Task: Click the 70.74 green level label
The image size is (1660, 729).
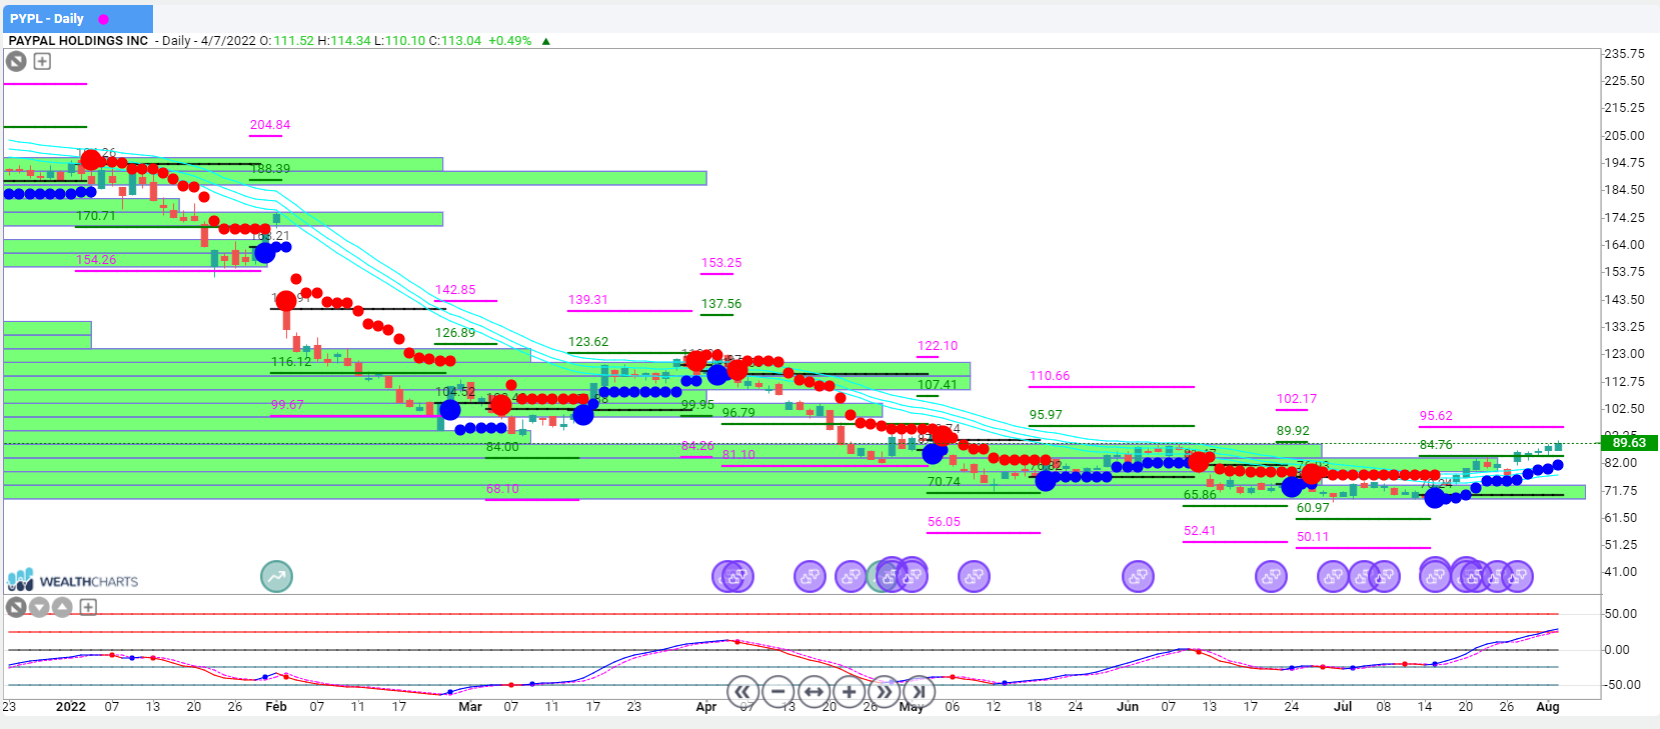Action: coord(944,482)
